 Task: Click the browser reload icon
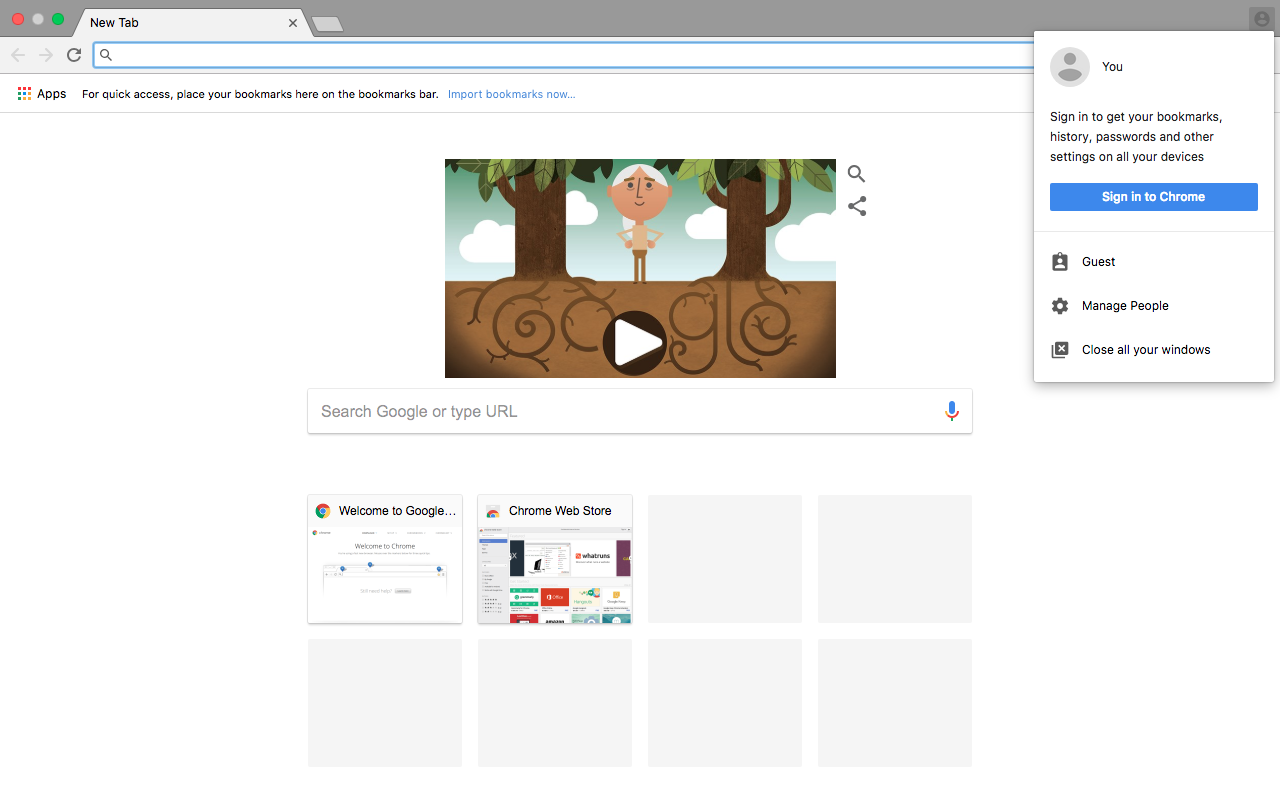coord(74,55)
